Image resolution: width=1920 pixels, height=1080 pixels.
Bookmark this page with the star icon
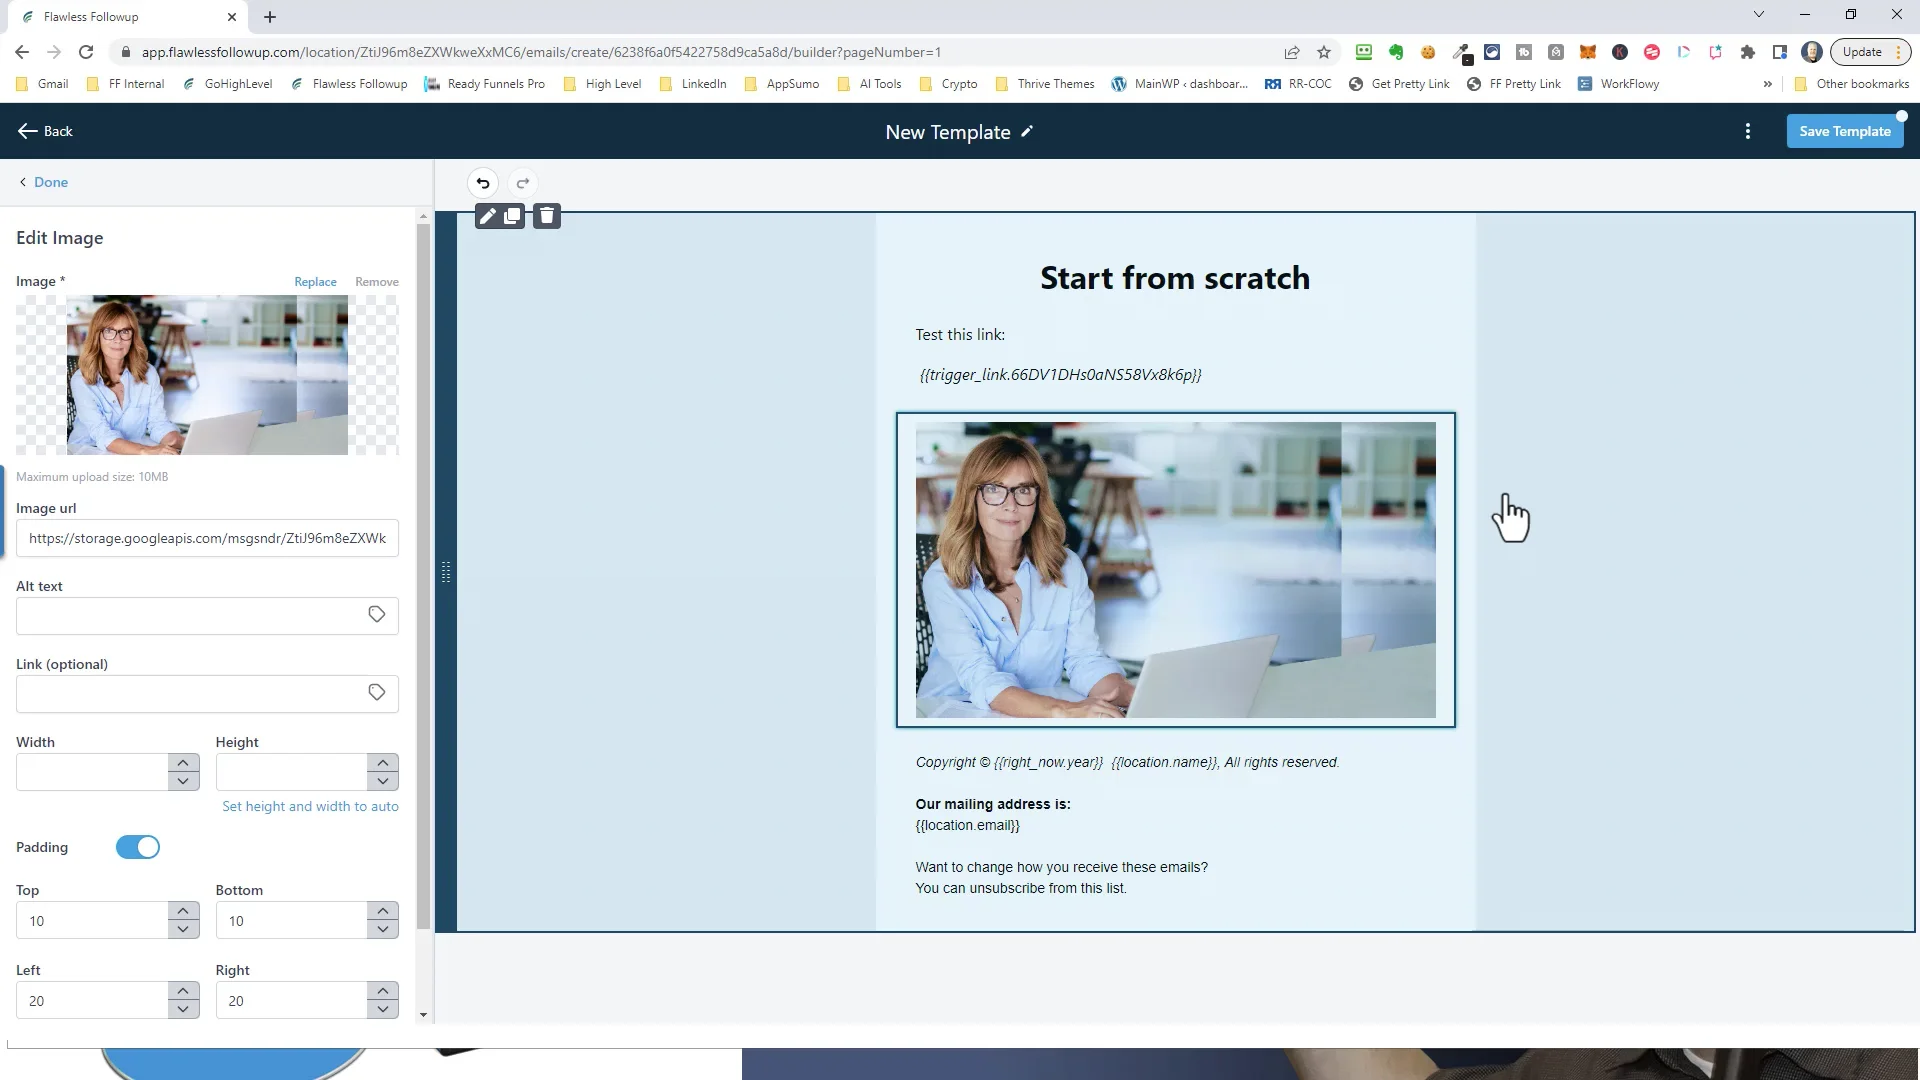(x=1324, y=52)
